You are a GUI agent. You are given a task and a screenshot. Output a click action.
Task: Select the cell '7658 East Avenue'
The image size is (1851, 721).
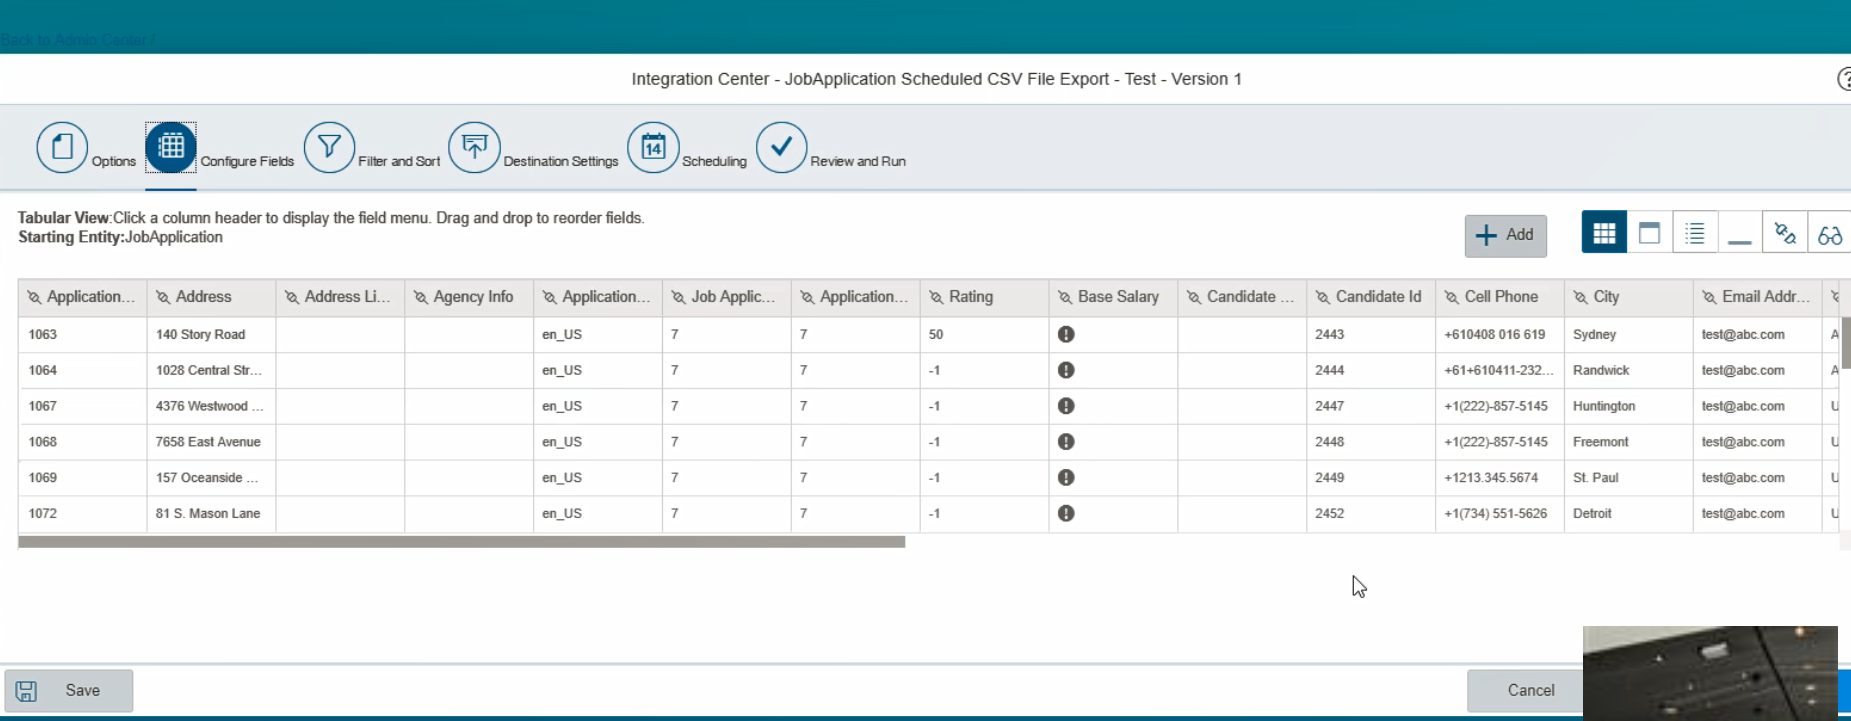212,442
